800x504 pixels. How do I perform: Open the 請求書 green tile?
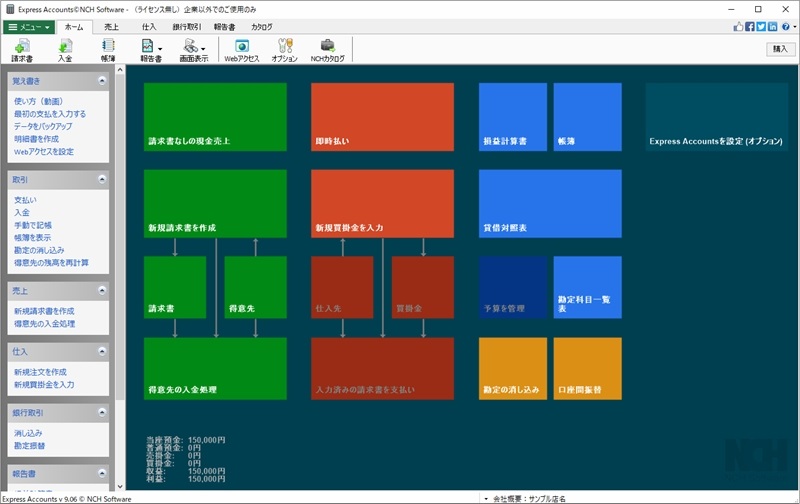(x=175, y=287)
